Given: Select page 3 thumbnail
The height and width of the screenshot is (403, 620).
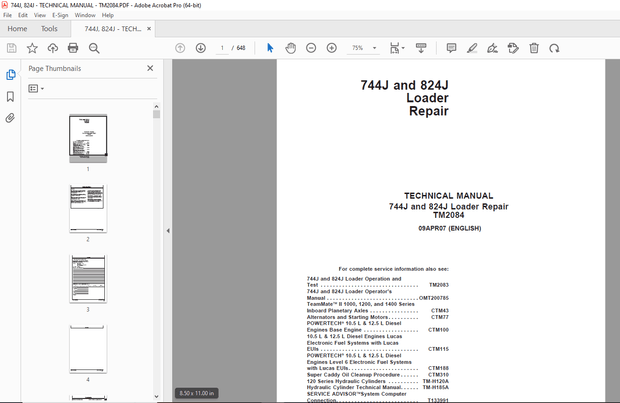Looking at the screenshot, I should (88, 279).
